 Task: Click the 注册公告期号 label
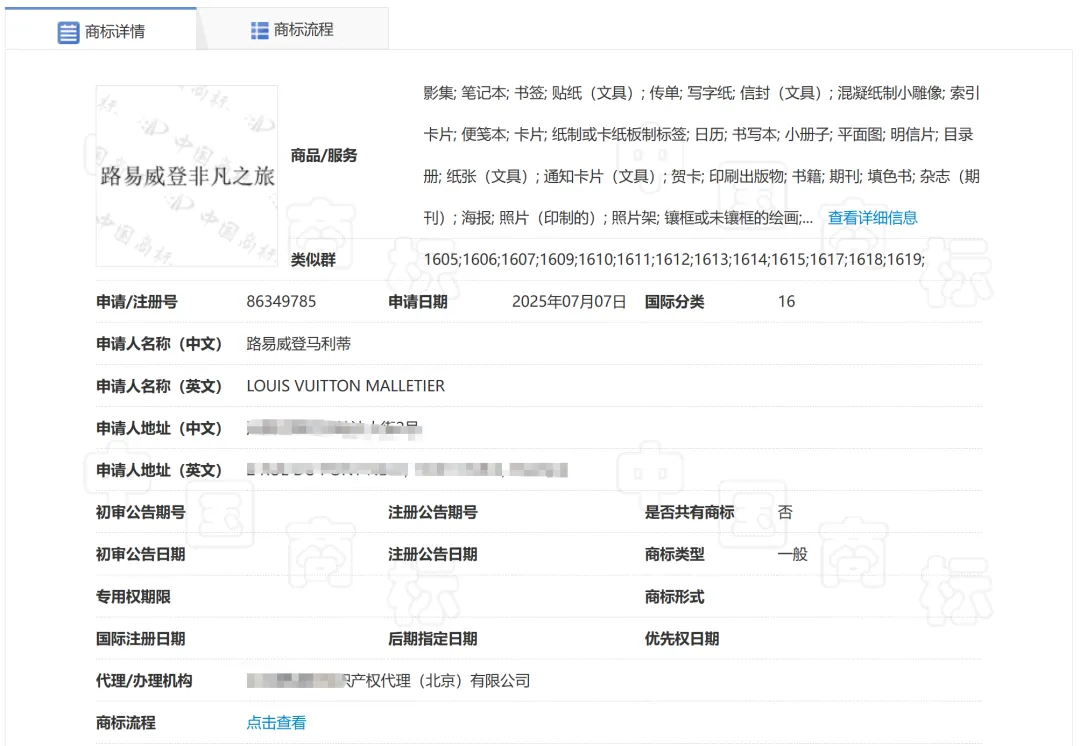[x=433, y=512]
